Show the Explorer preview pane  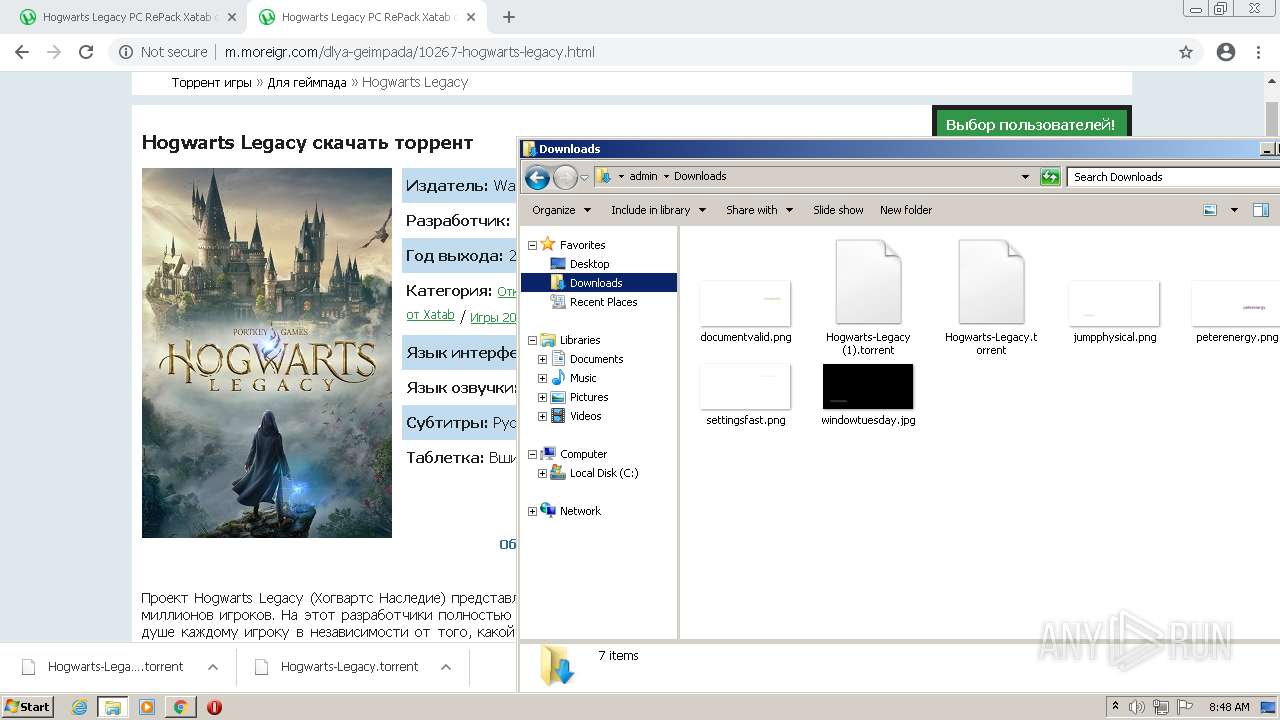click(x=1261, y=210)
